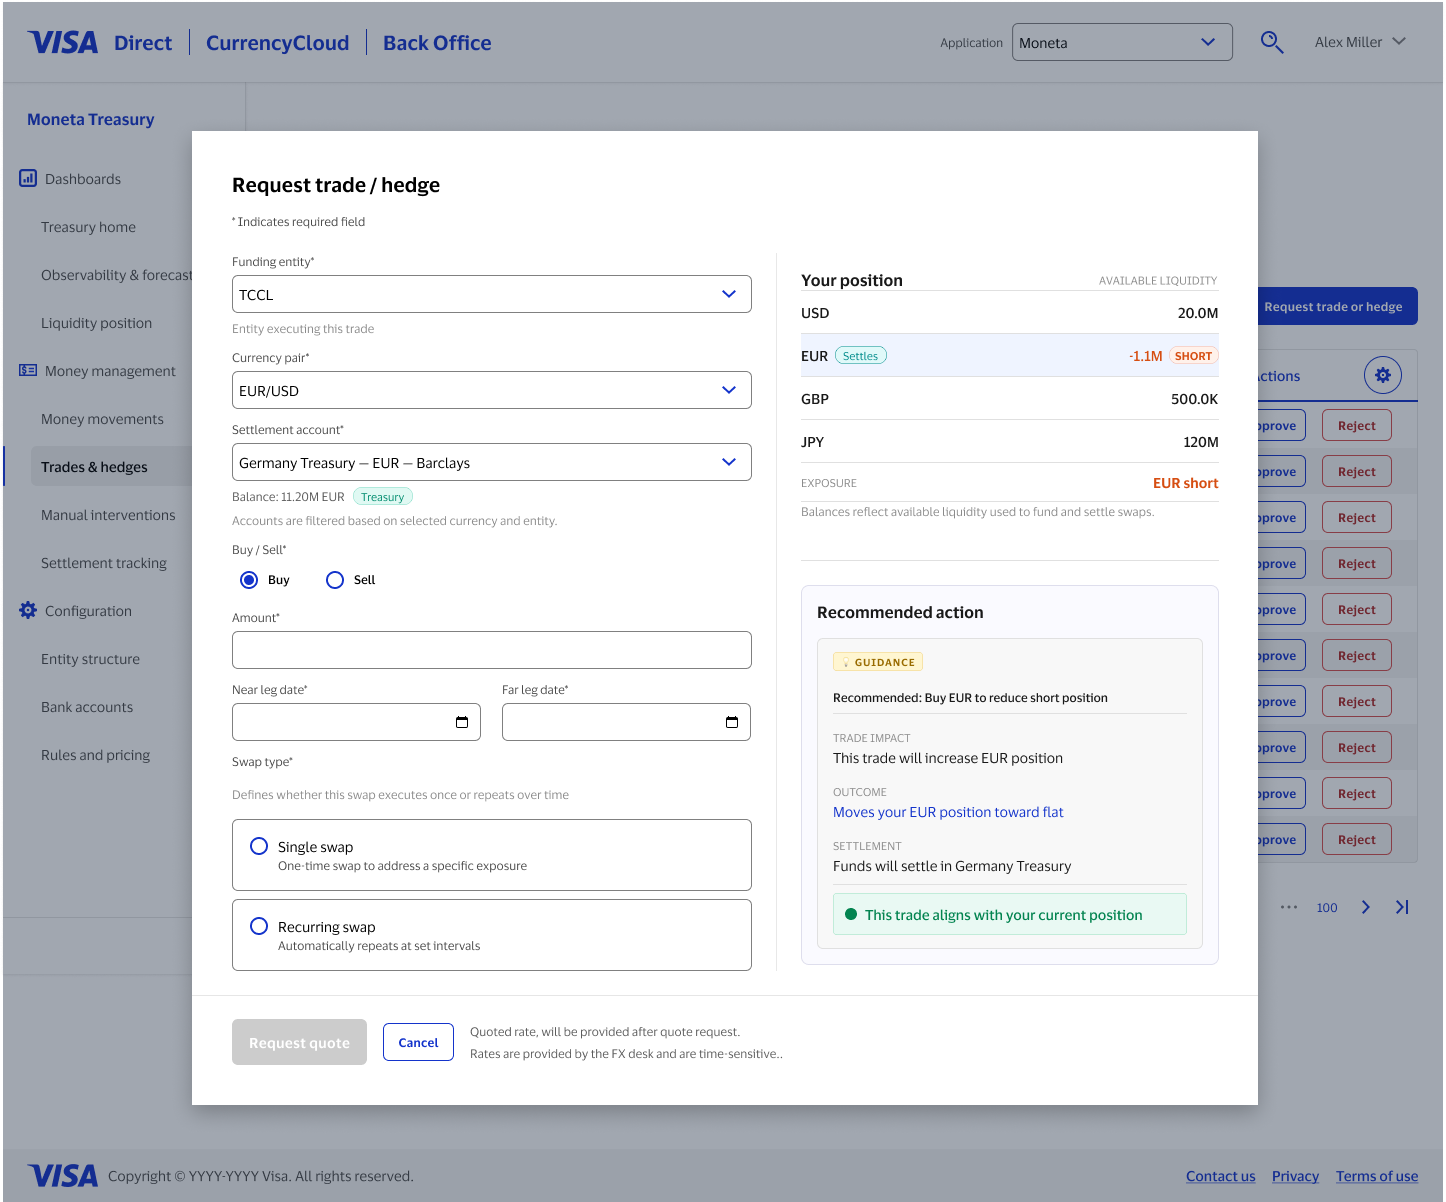1446x1202 pixels.
Task: Open the Contact us footer link
Action: click(1220, 1176)
